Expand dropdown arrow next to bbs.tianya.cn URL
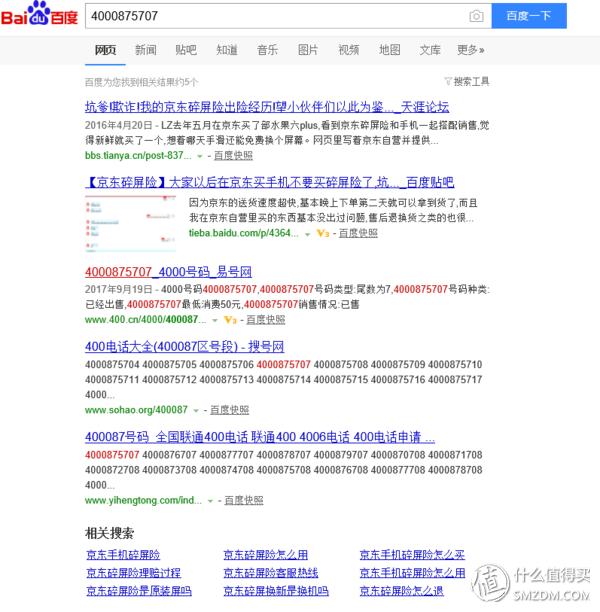The image size is (600, 612). pyautogui.click(x=200, y=156)
